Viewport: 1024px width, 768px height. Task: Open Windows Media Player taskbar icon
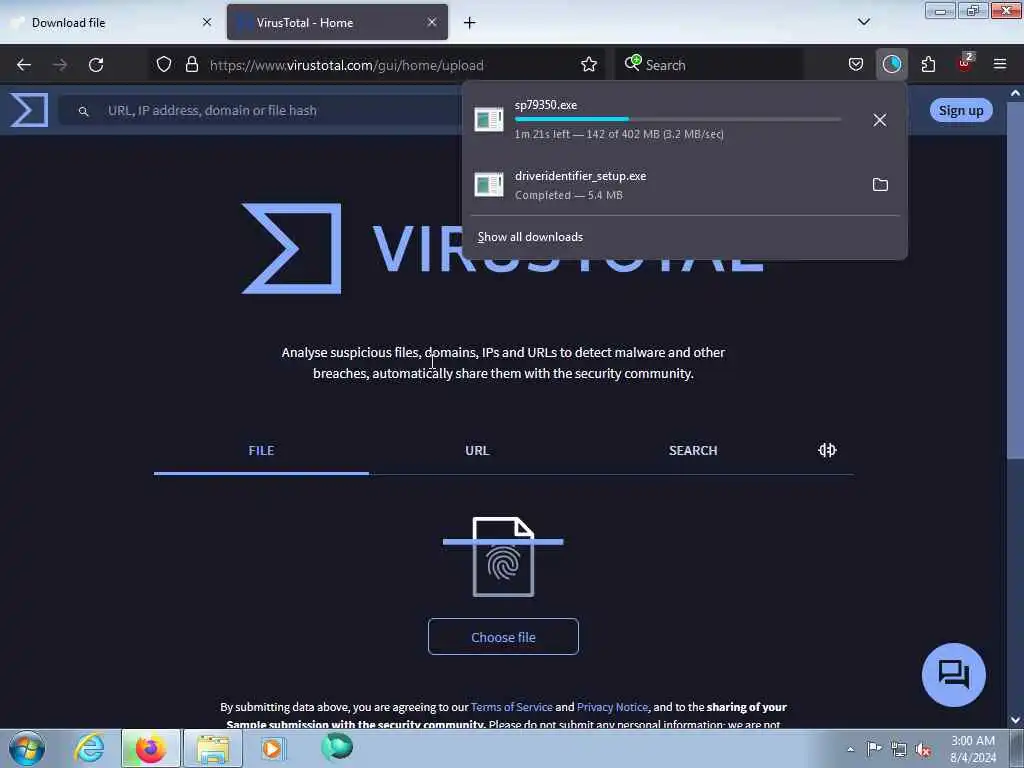[272, 748]
